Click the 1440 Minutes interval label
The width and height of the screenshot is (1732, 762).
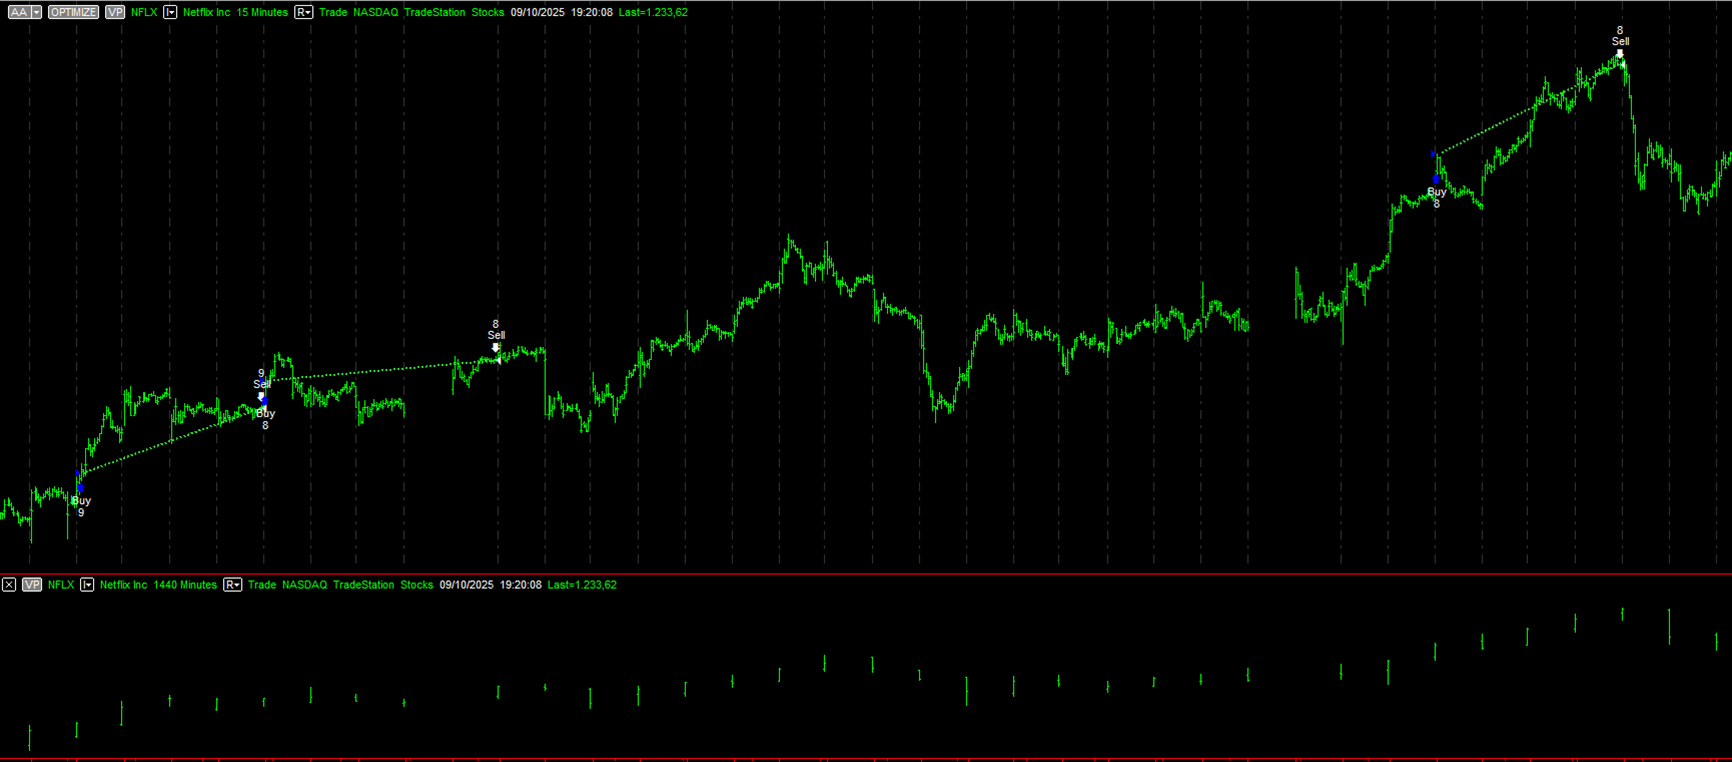pos(185,585)
